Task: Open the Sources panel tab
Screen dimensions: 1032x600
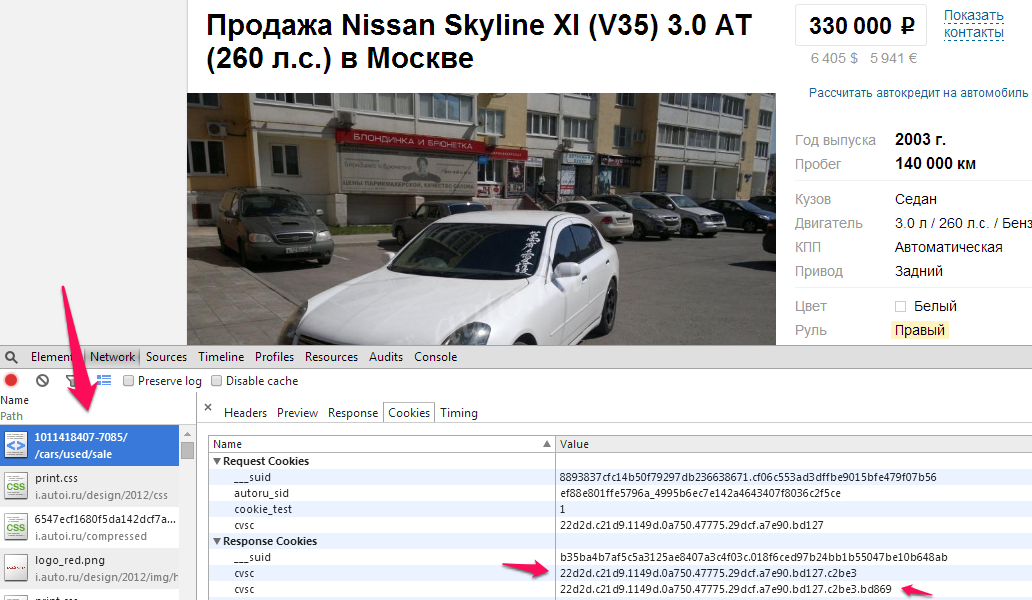Action: pos(167,357)
